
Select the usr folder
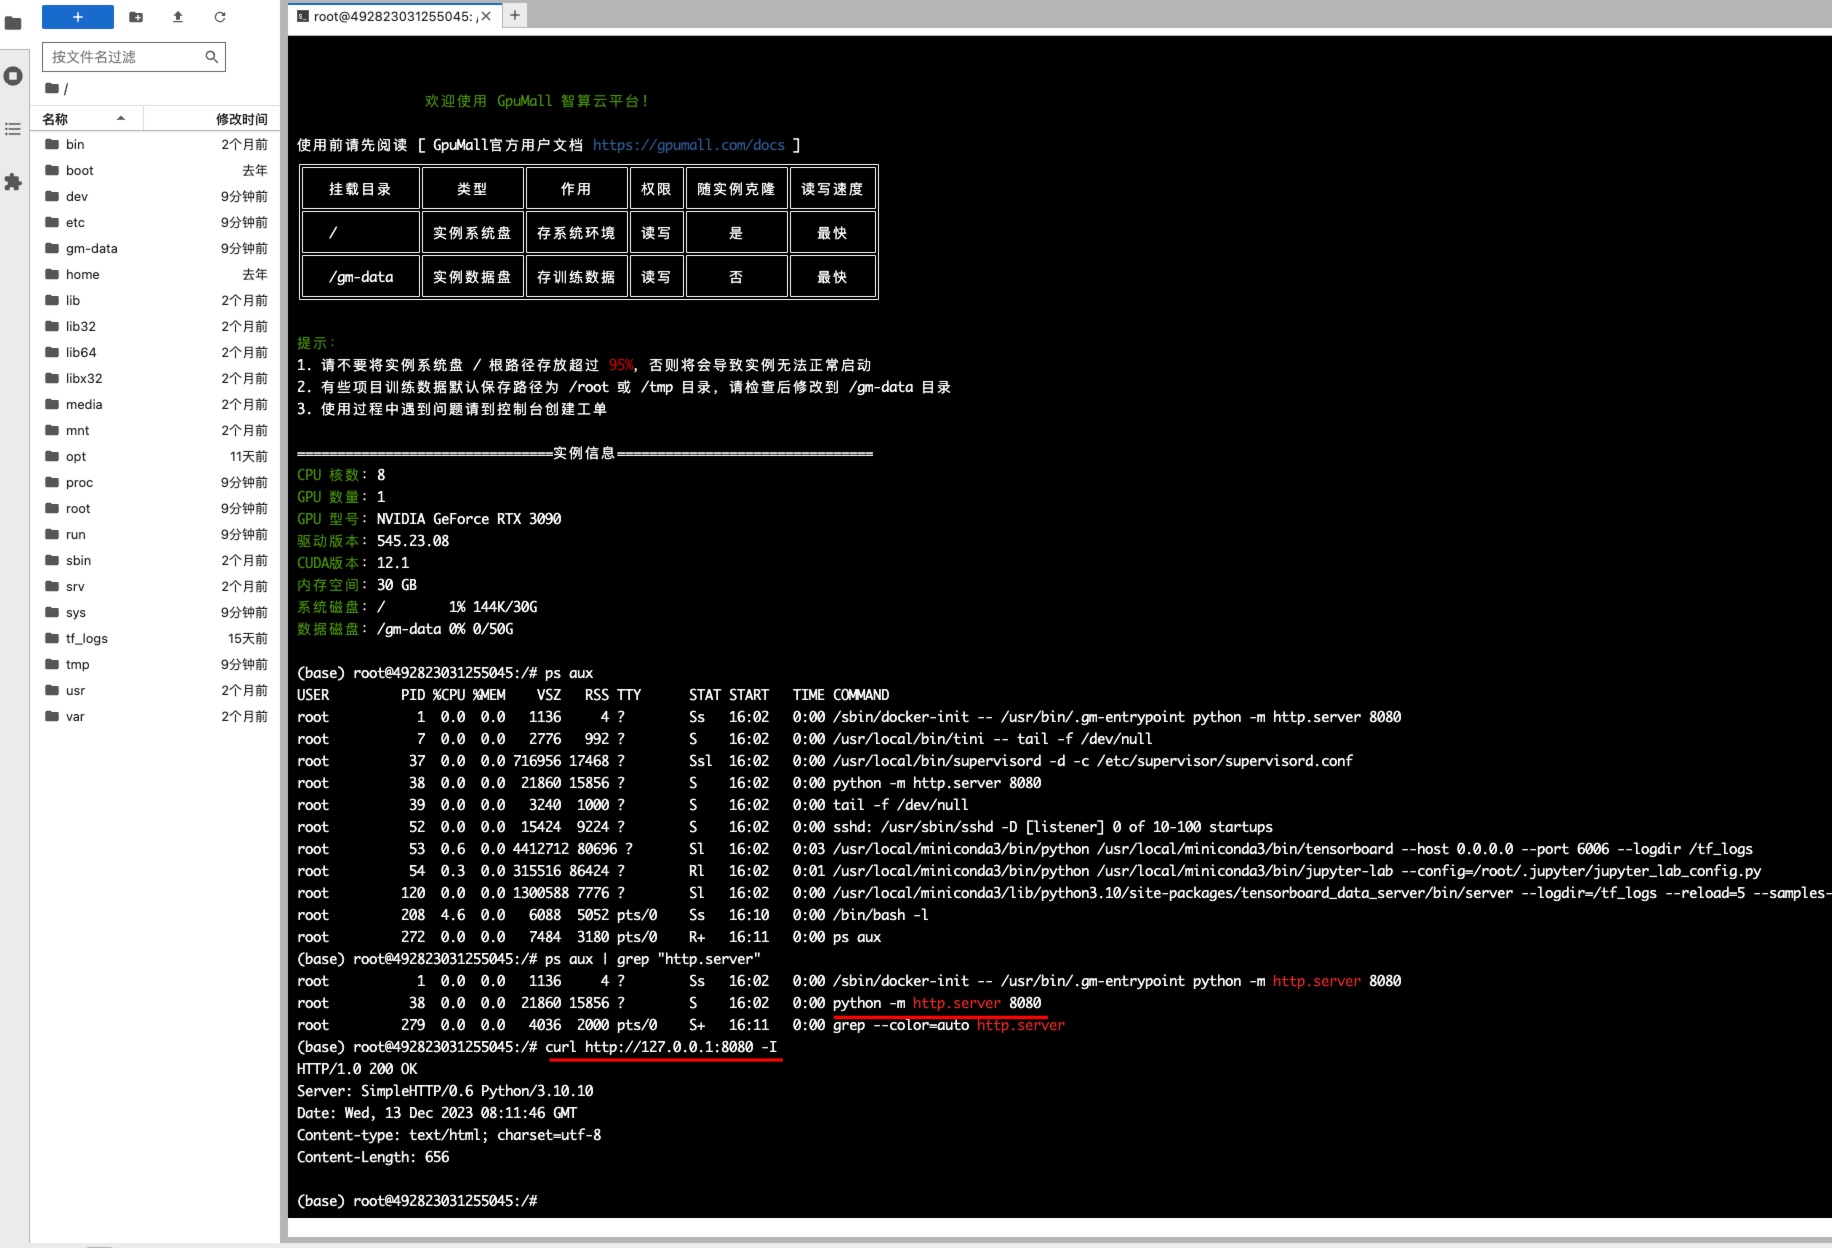click(x=156, y=691)
